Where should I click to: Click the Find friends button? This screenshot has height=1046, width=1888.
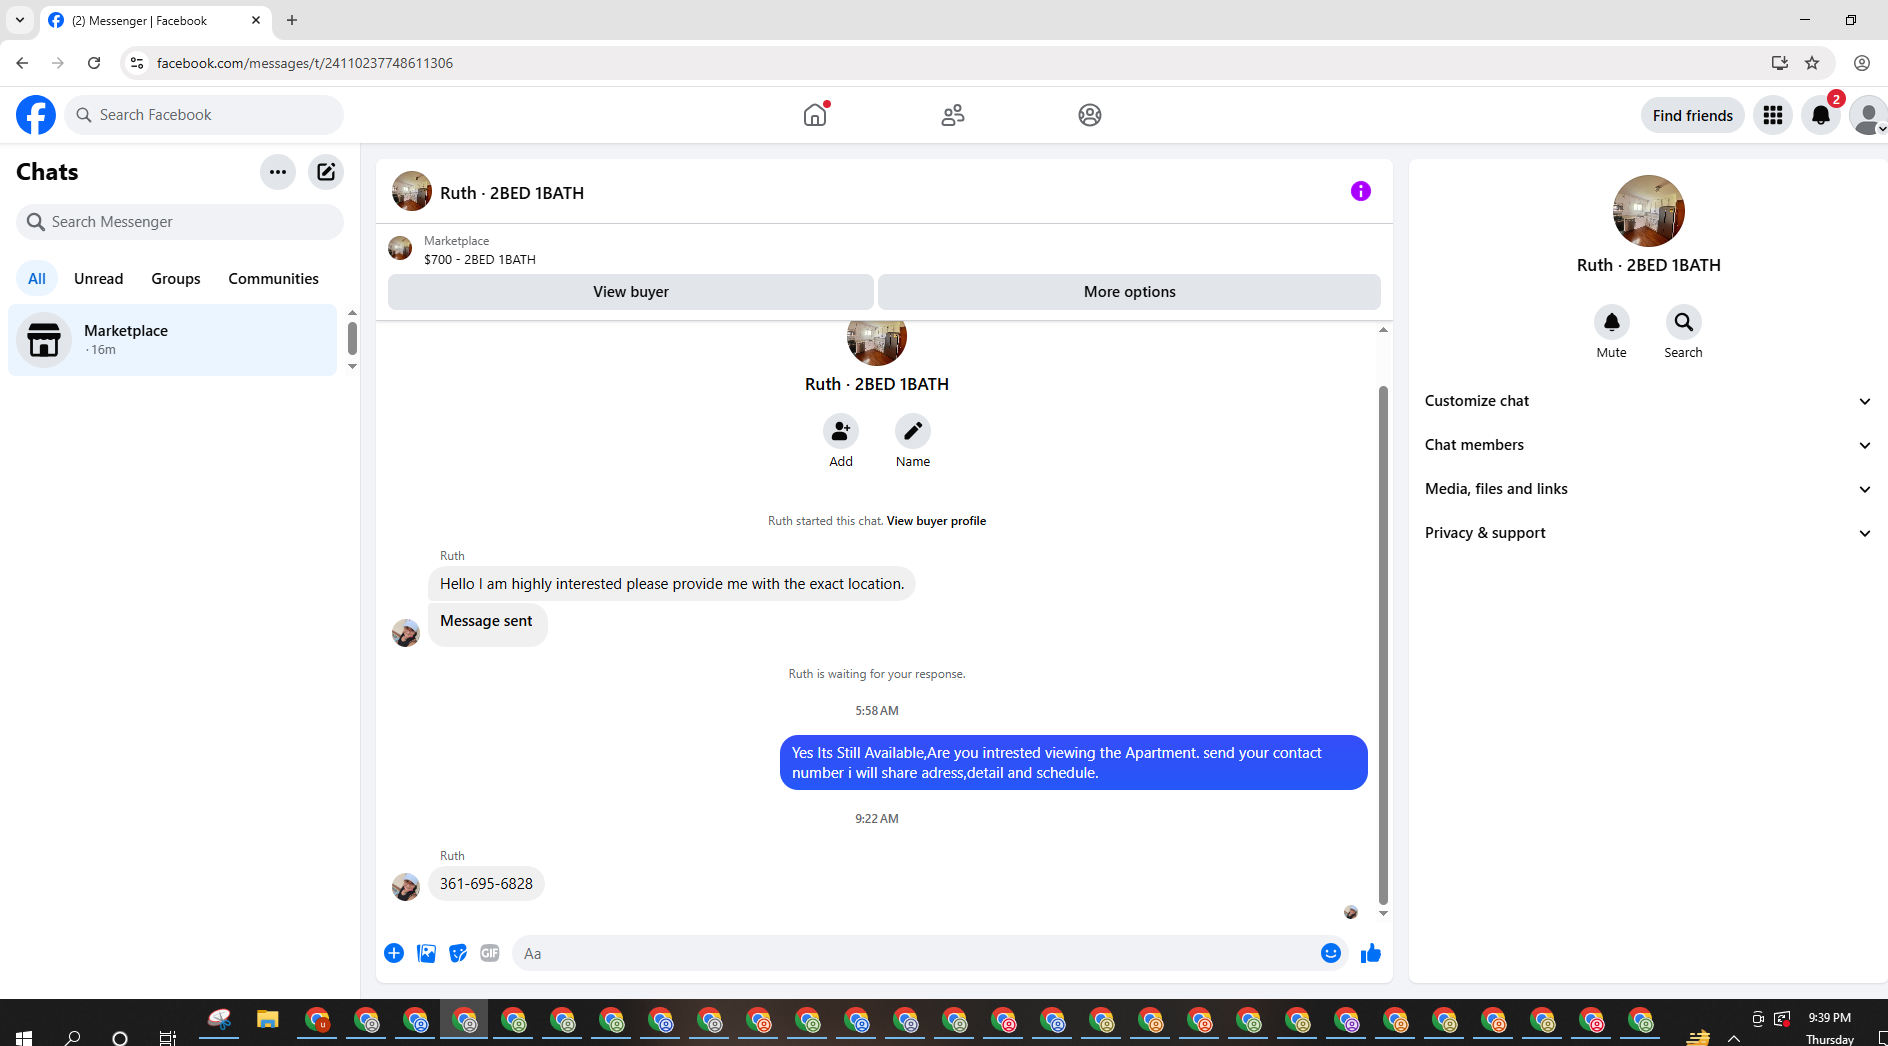(1692, 115)
